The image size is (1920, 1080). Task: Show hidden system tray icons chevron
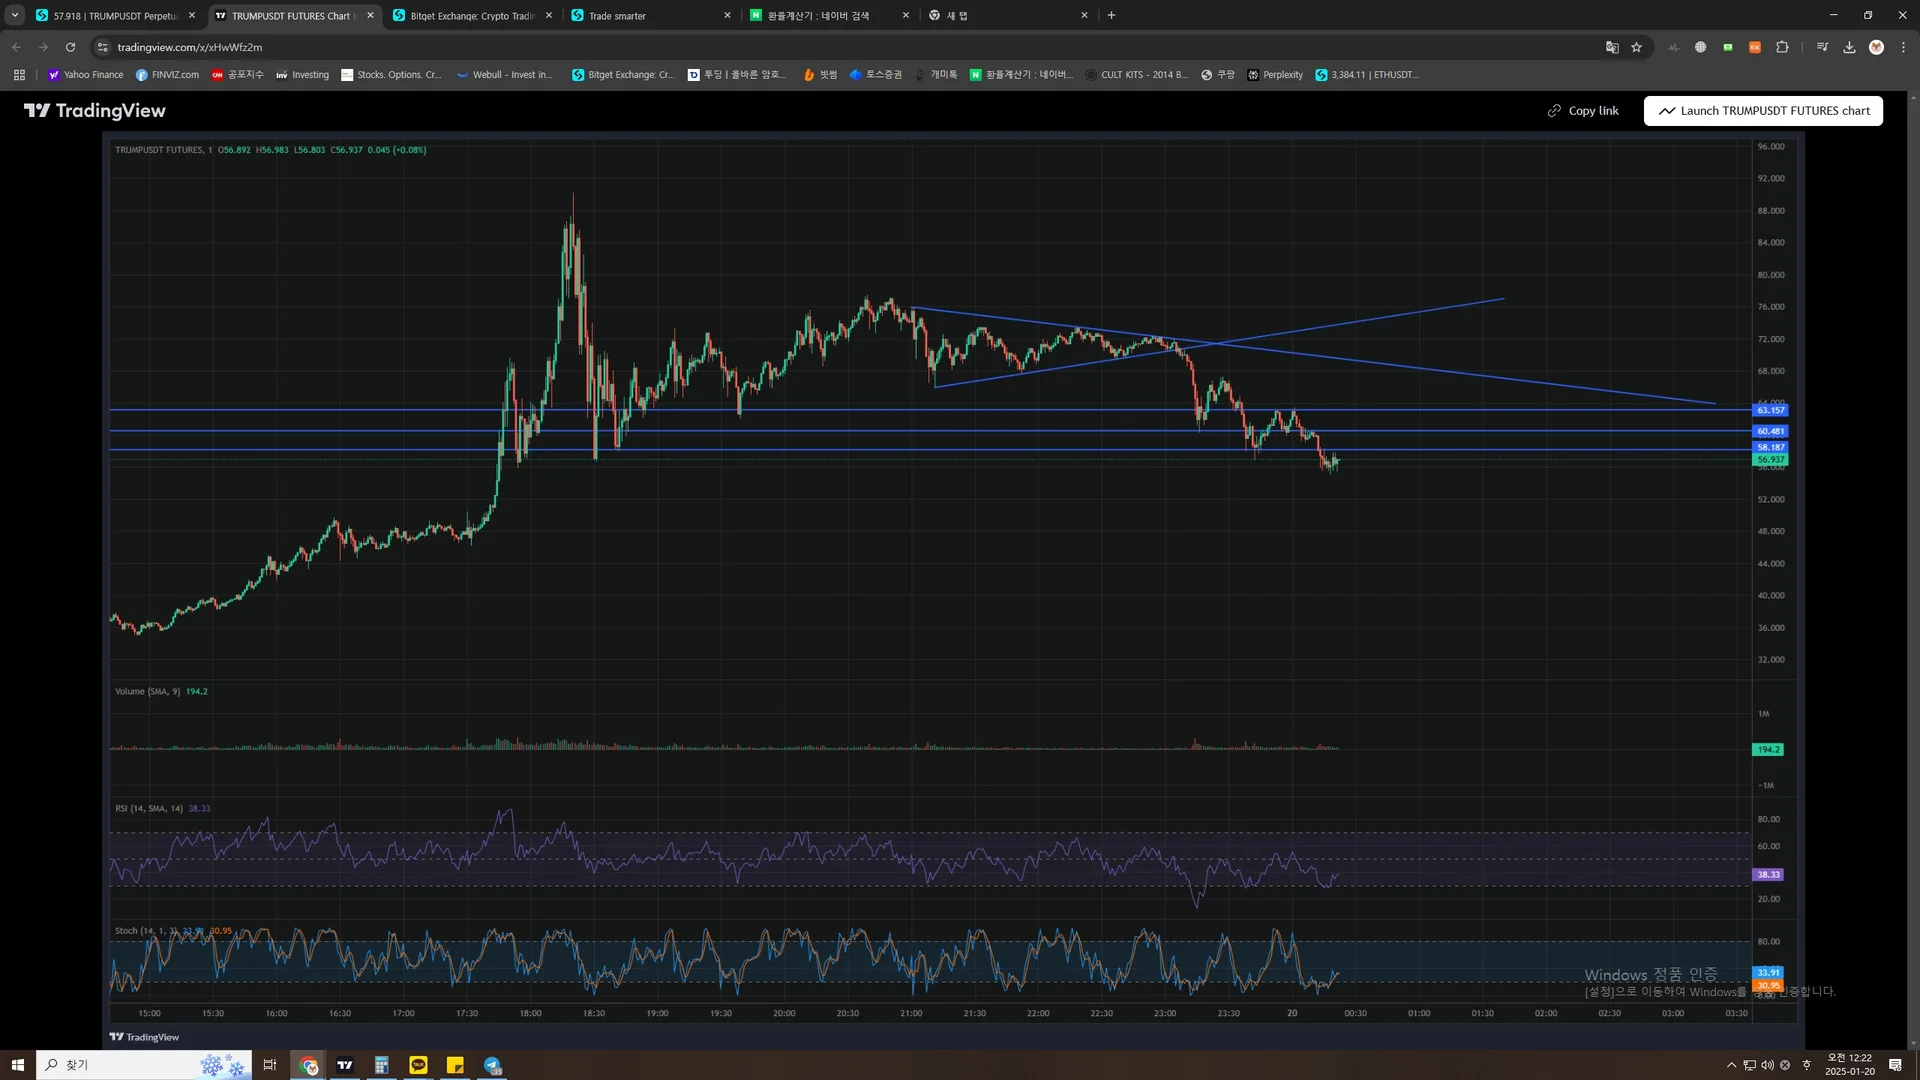(1731, 1065)
